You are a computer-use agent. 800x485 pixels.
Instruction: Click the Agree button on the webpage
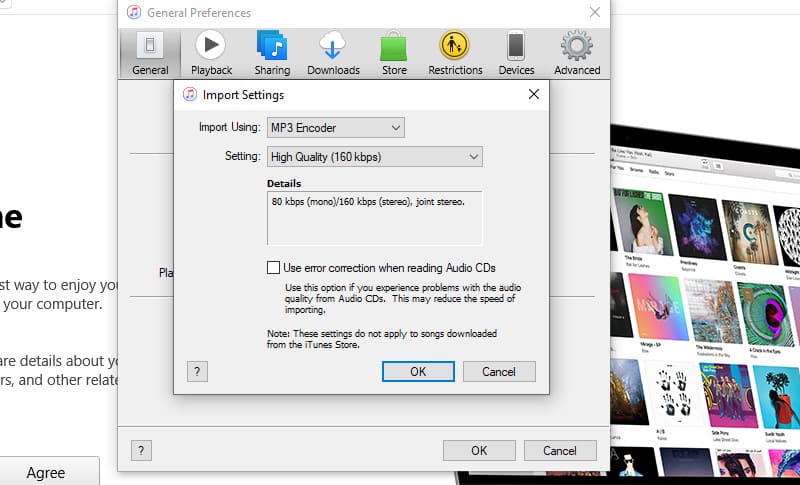click(46, 472)
